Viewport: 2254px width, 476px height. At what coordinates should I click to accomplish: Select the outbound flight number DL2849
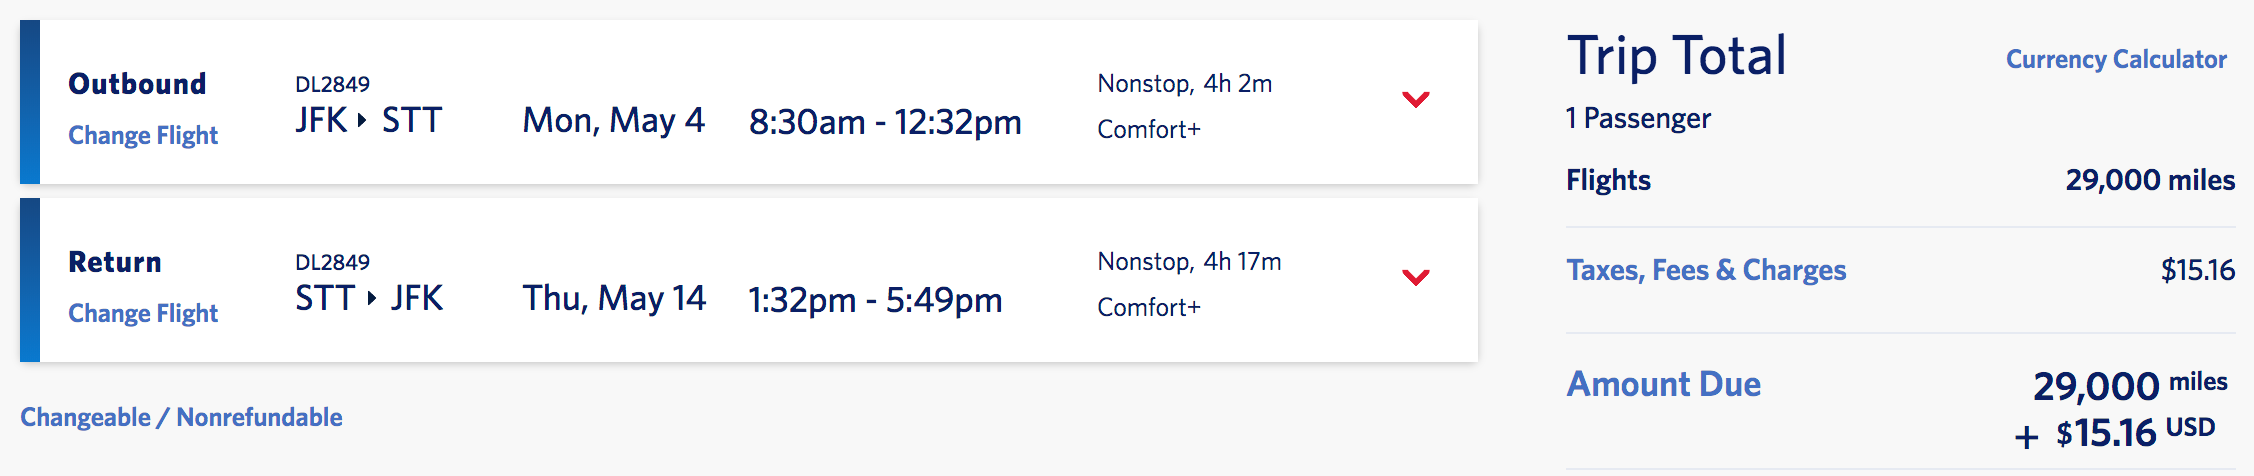coord(332,84)
